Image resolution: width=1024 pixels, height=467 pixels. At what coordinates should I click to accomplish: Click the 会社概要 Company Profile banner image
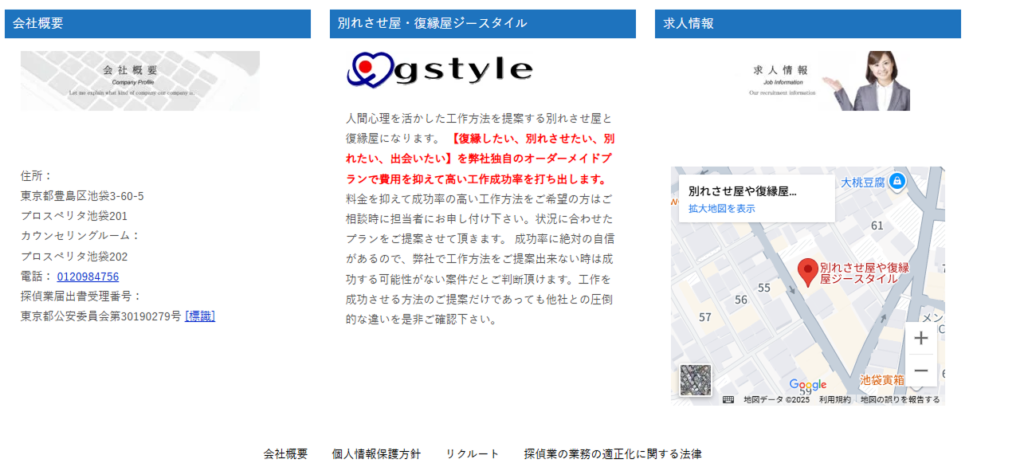coord(140,81)
